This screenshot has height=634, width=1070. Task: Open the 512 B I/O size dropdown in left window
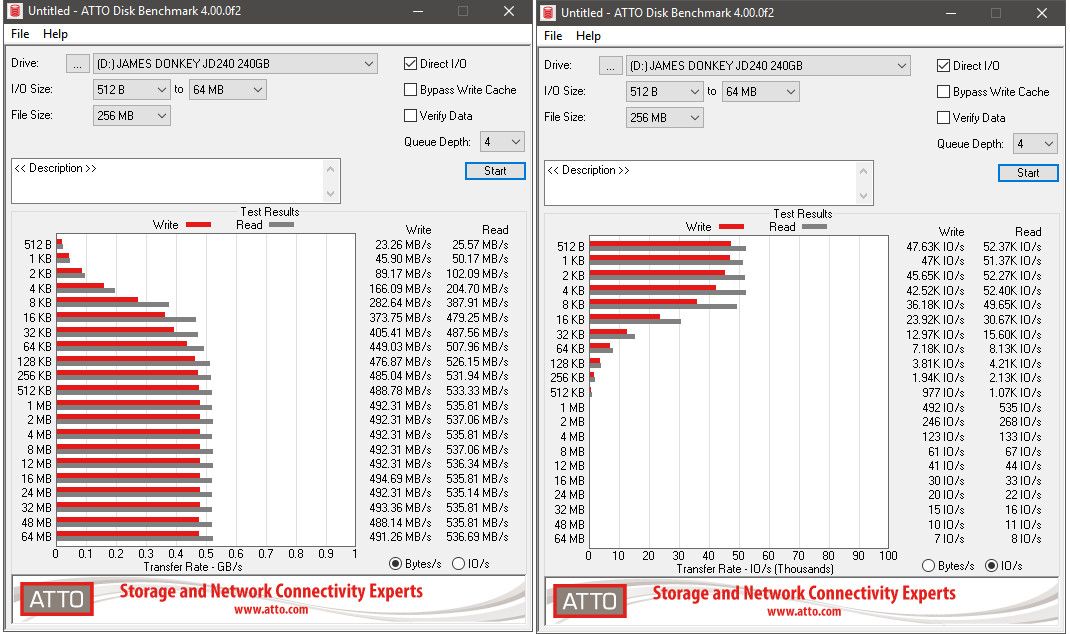pos(132,89)
